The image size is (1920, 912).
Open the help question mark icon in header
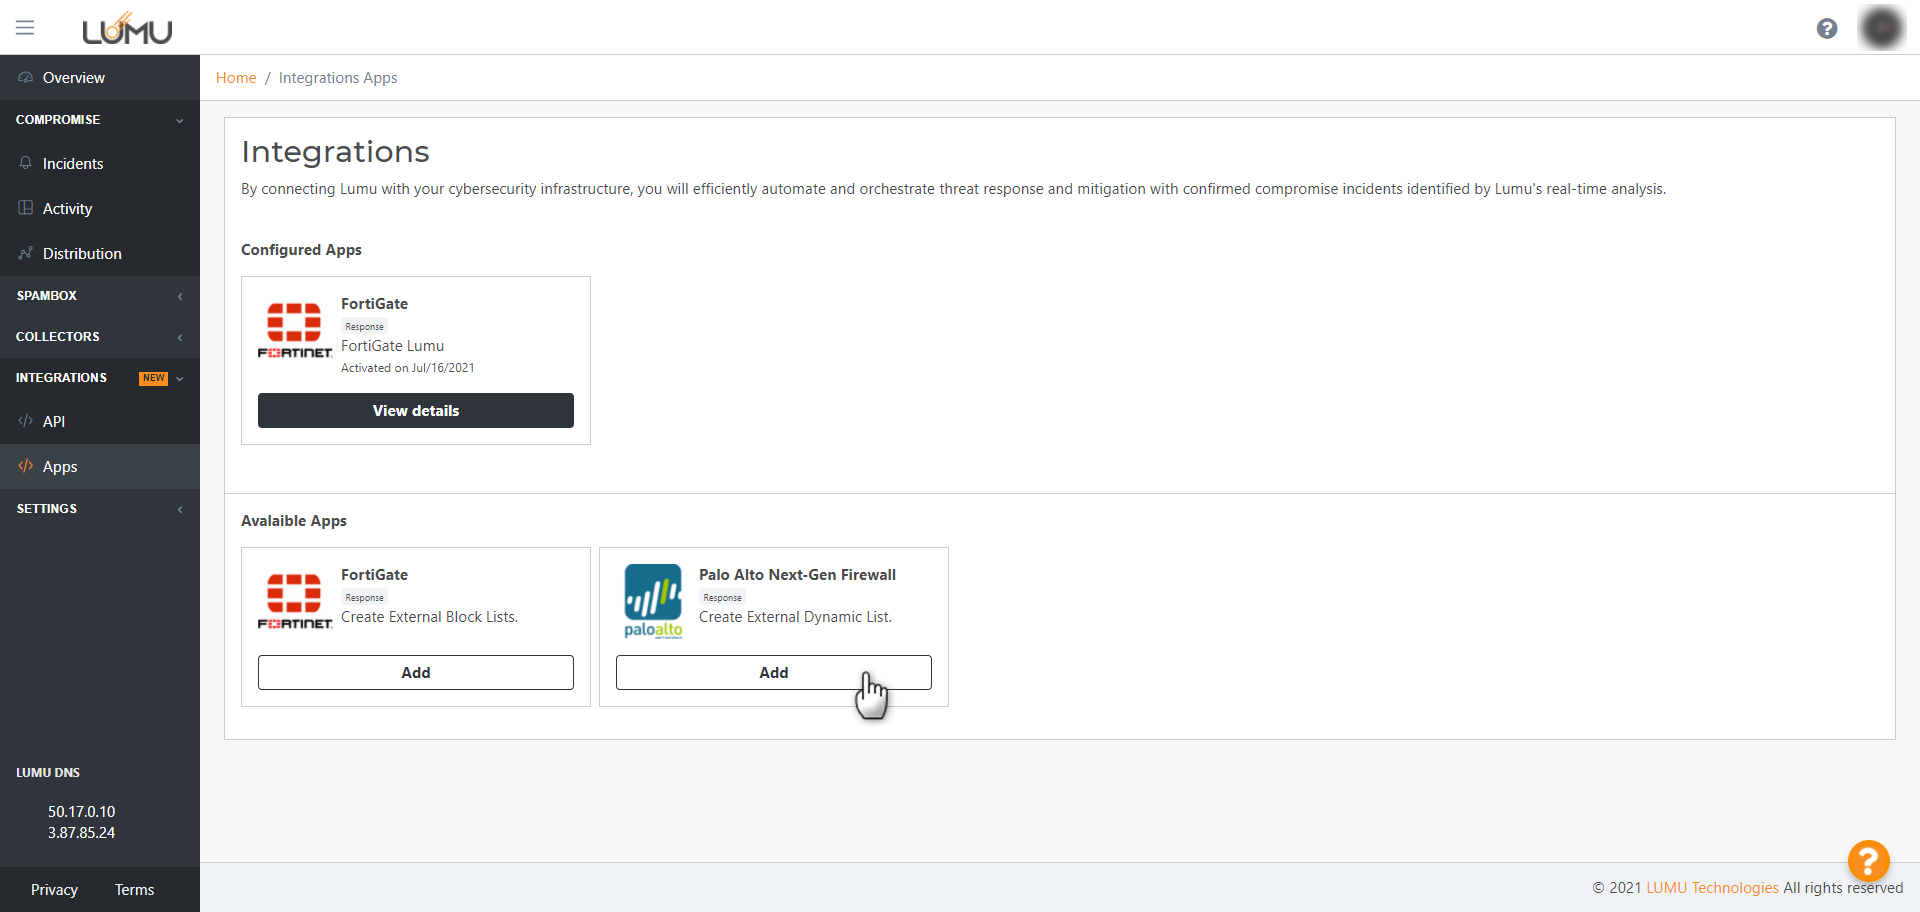click(1826, 29)
